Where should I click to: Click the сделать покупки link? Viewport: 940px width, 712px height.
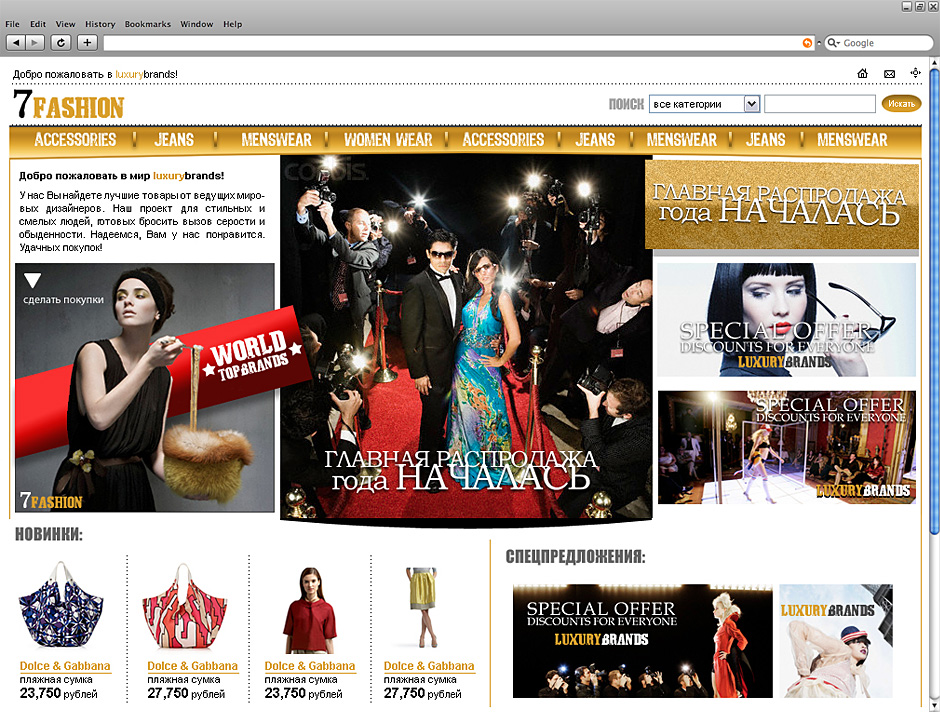[64, 300]
